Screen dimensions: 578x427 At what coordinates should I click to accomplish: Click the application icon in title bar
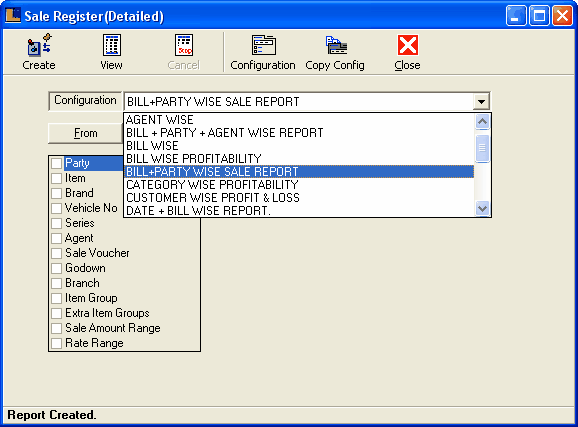pyautogui.click(x=13, y=15)
